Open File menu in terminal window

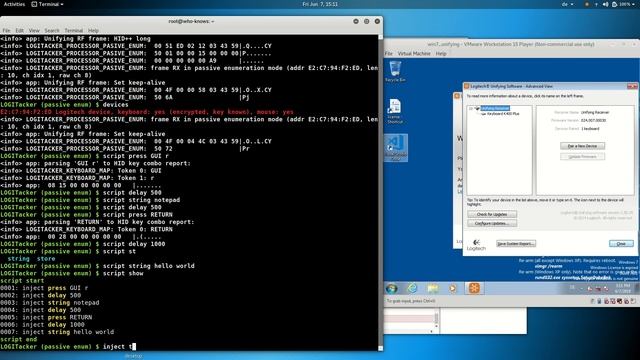point(7,30)
